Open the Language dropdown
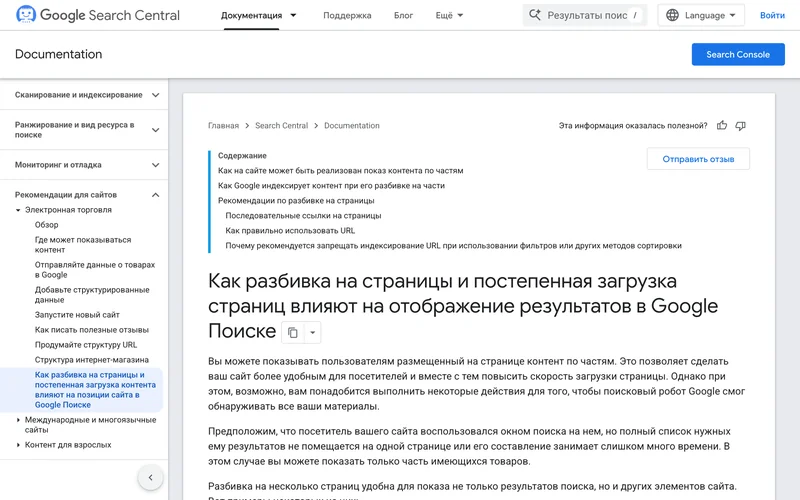 (701, 15)
